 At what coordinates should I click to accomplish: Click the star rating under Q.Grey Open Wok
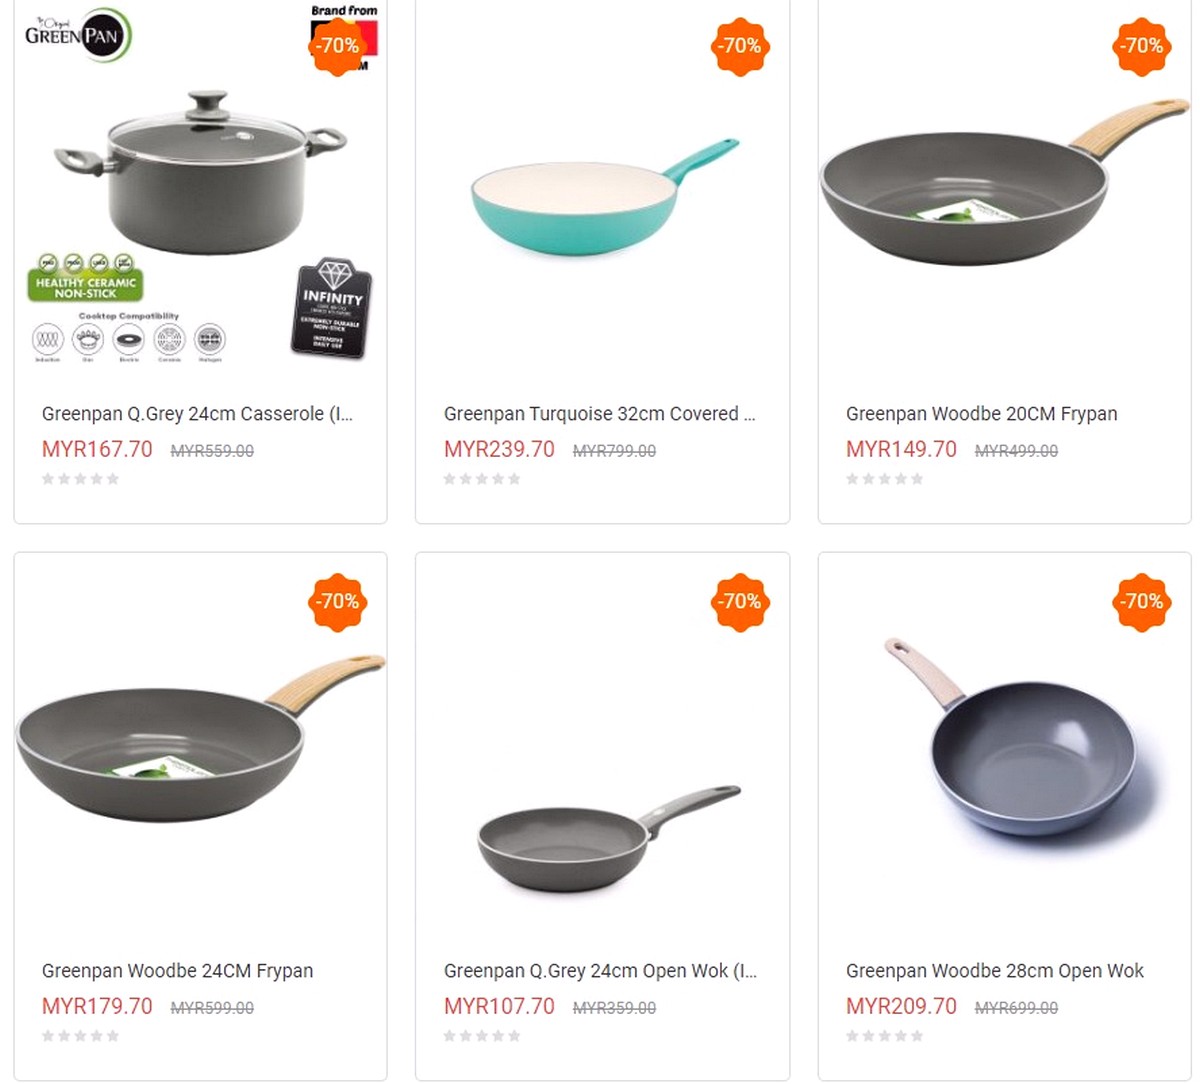482,1036
